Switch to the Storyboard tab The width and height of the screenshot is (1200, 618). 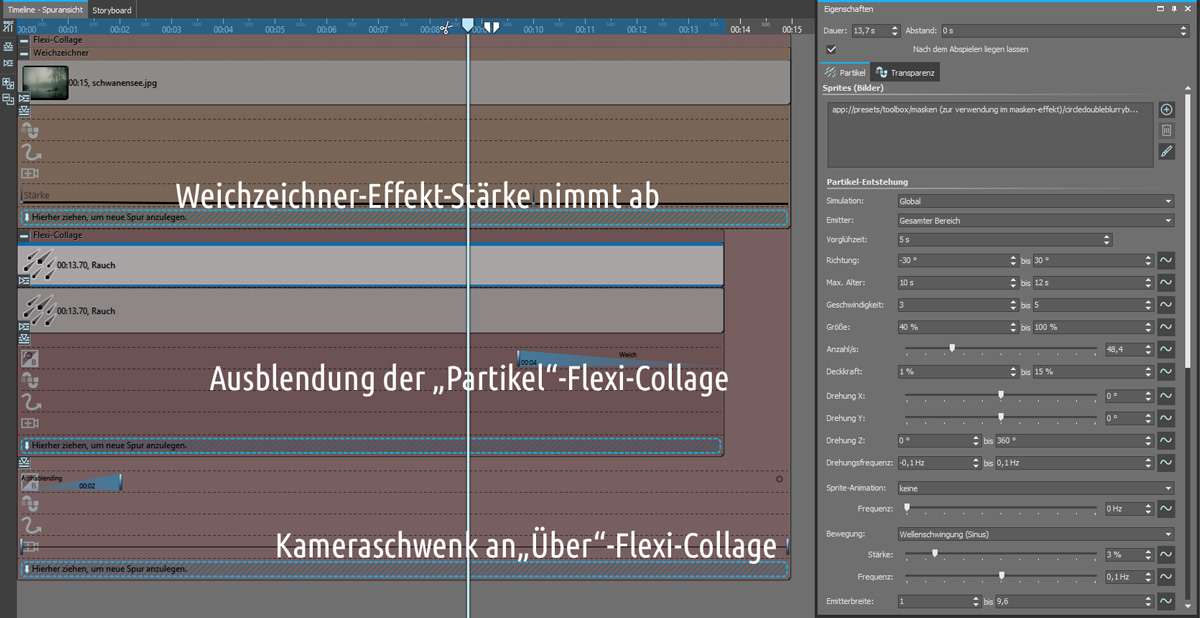pyautogui.click(x=112, y=10)
